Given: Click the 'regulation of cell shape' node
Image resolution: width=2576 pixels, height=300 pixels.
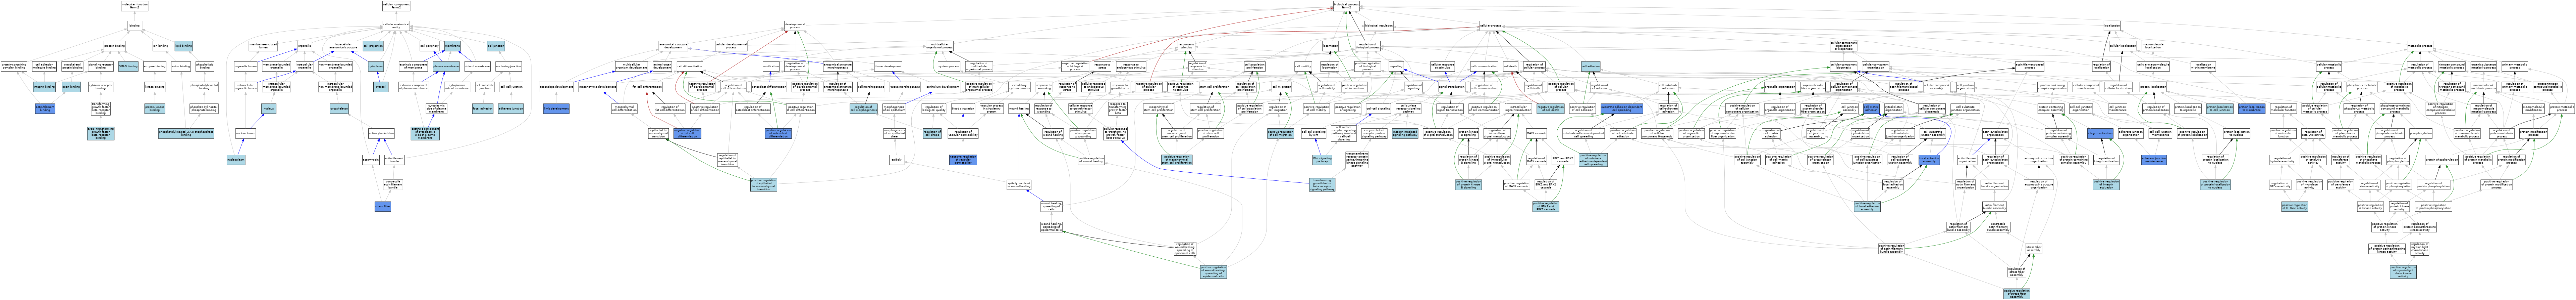Looking at the screenshot, I should coord(932,133).
